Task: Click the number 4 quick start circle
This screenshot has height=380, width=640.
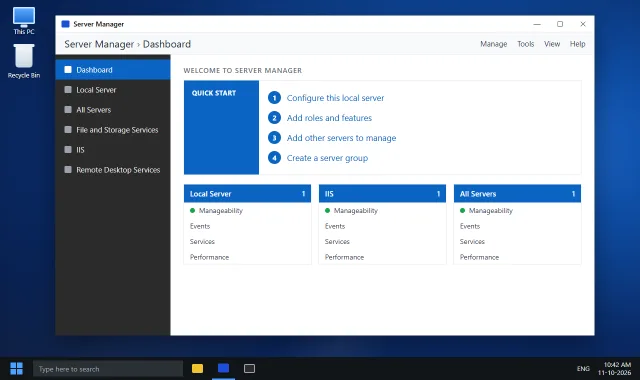Action: [274, 158]
